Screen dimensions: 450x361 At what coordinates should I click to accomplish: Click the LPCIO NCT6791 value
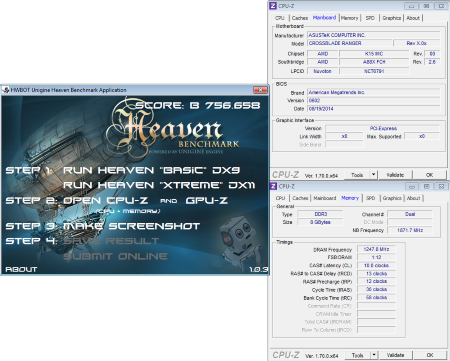(374, 71)
